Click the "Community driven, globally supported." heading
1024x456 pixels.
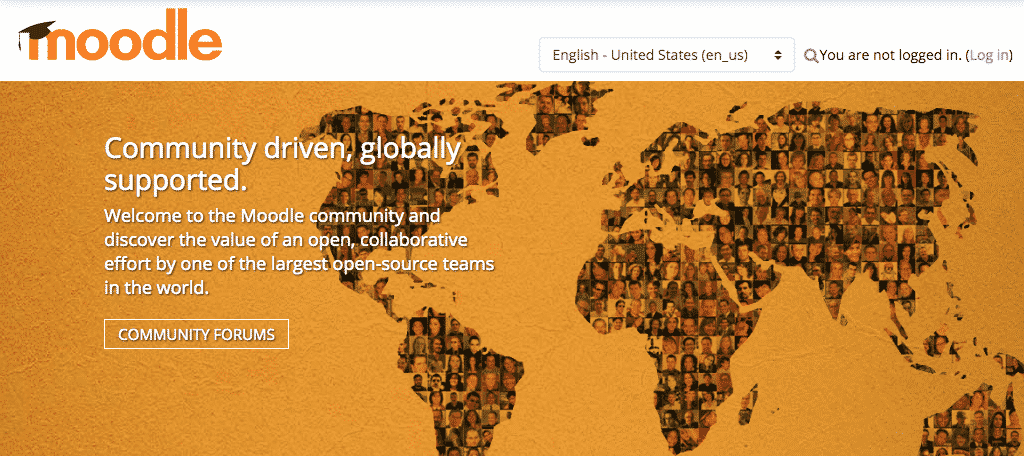[282, 163]
